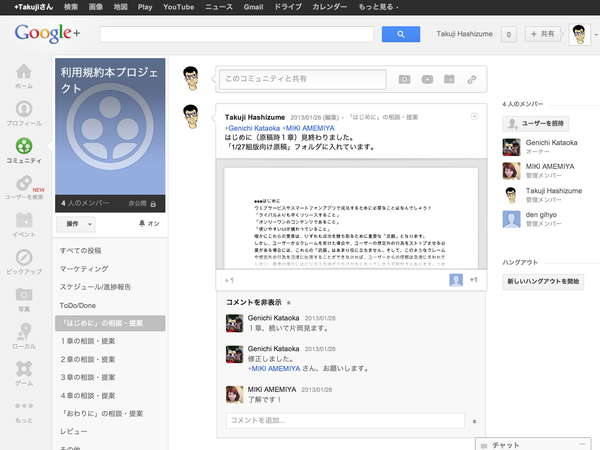This screenshot has width=600, height=450.
Task: Open the もっと見る menu in top bar
Action: coord(378,7)
